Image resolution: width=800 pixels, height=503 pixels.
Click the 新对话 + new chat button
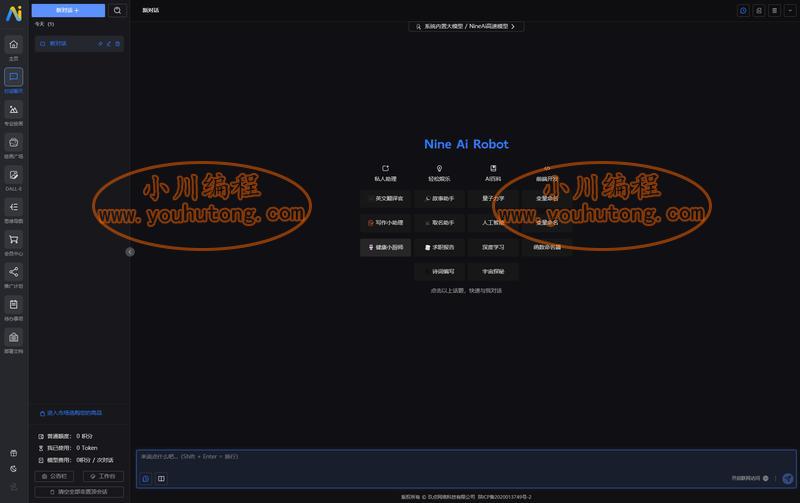pyautogui.click(x=68, y=10)
